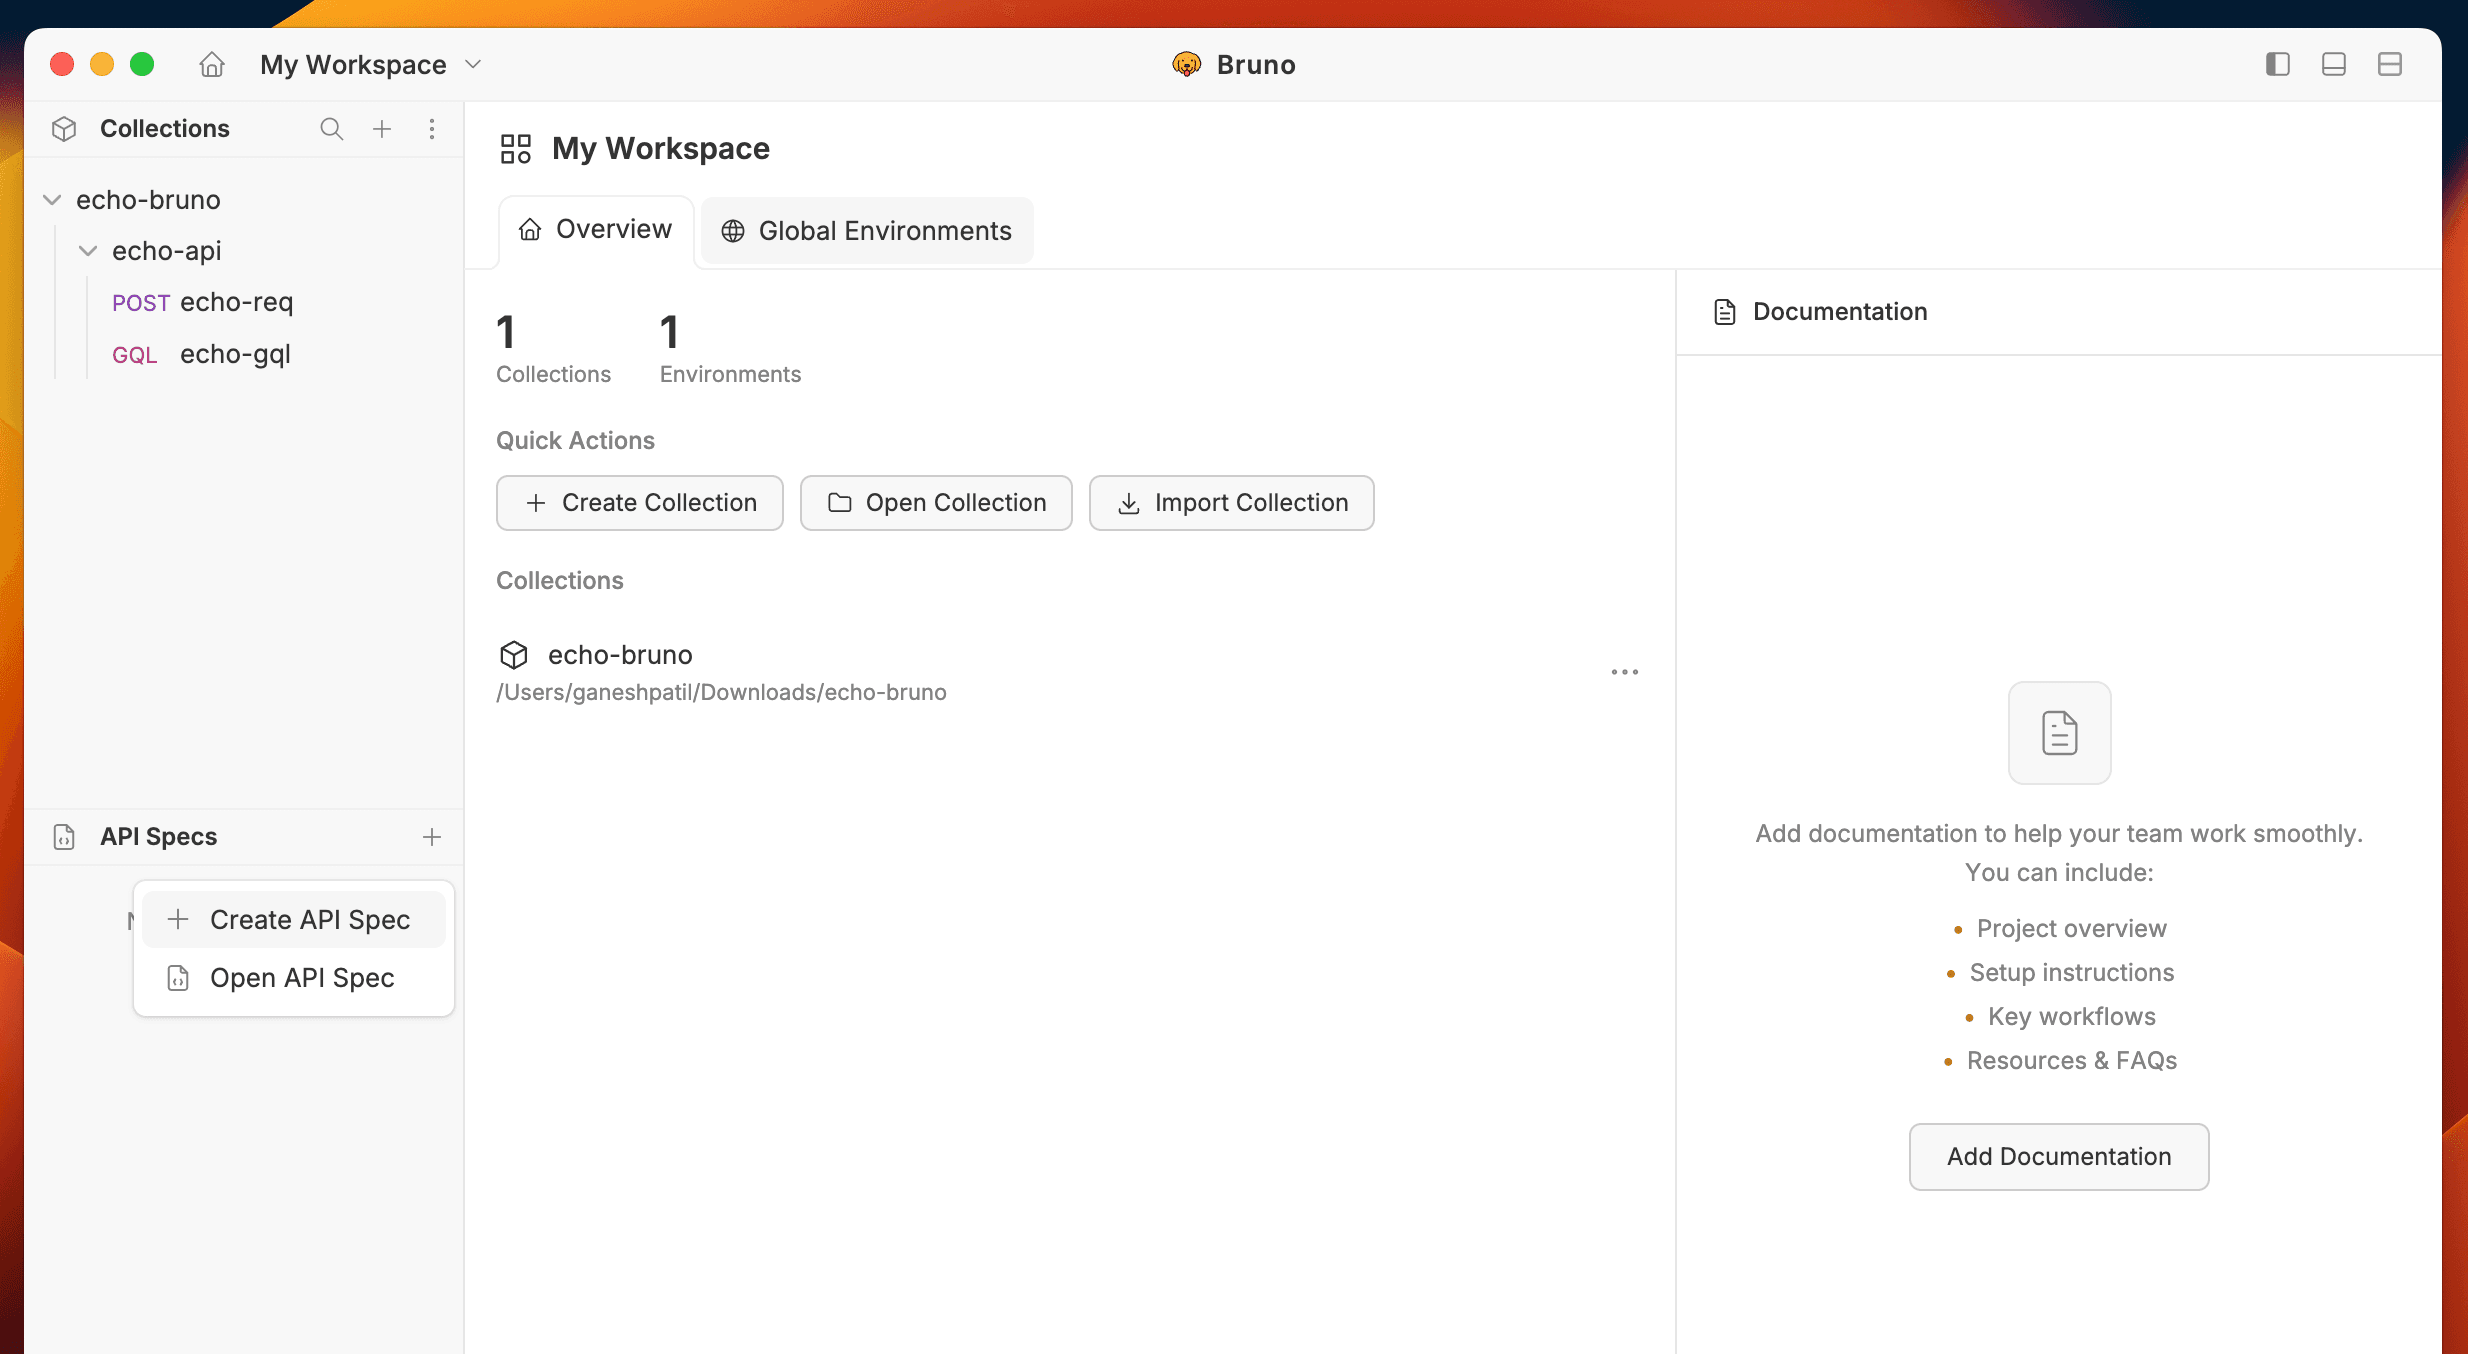This screenshot has height=1354, width=2468.
Task: Open echo-bruno three-dot options menu
Action: (x=1624, y=672)
